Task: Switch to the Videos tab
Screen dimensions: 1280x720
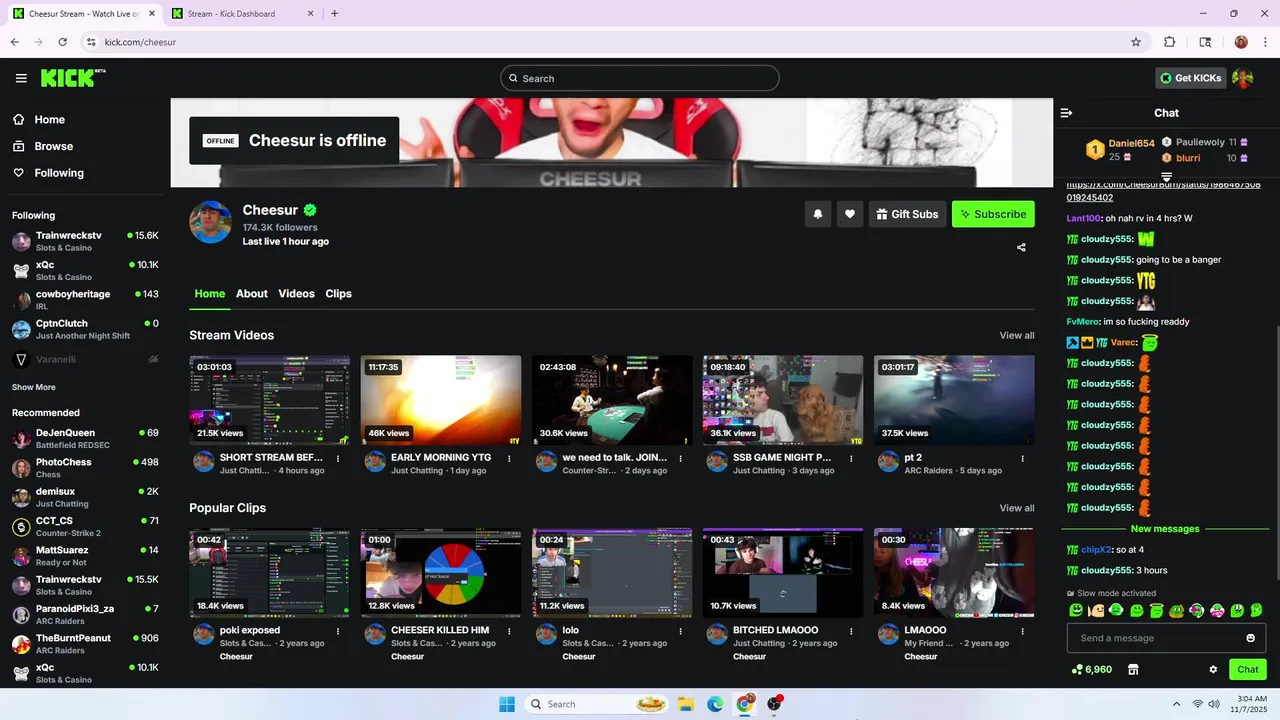Action: [296, 293]
